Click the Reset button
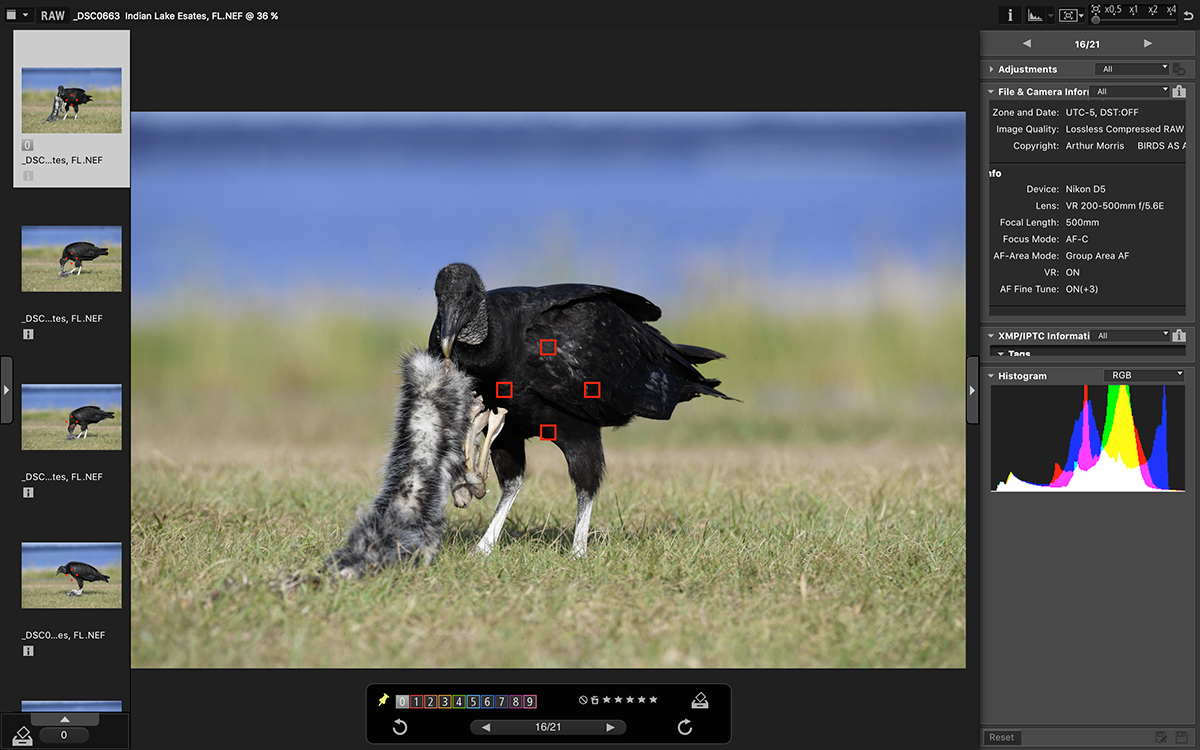 point(1001,737)
